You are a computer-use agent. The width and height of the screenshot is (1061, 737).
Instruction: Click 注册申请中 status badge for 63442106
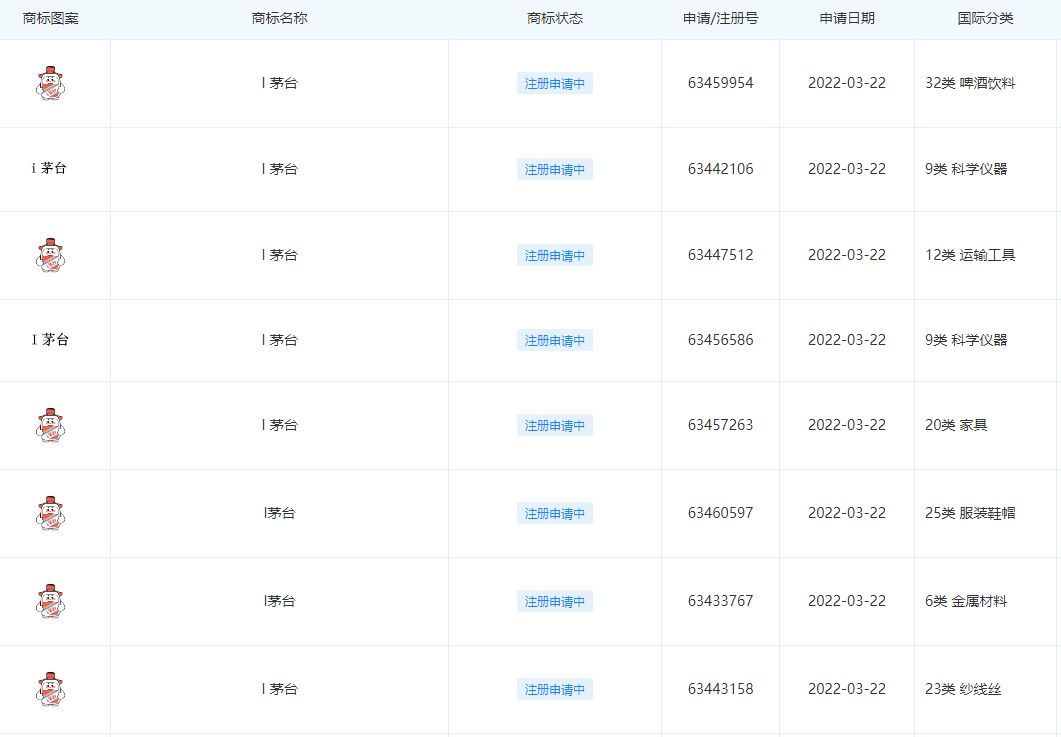(554, 169)
